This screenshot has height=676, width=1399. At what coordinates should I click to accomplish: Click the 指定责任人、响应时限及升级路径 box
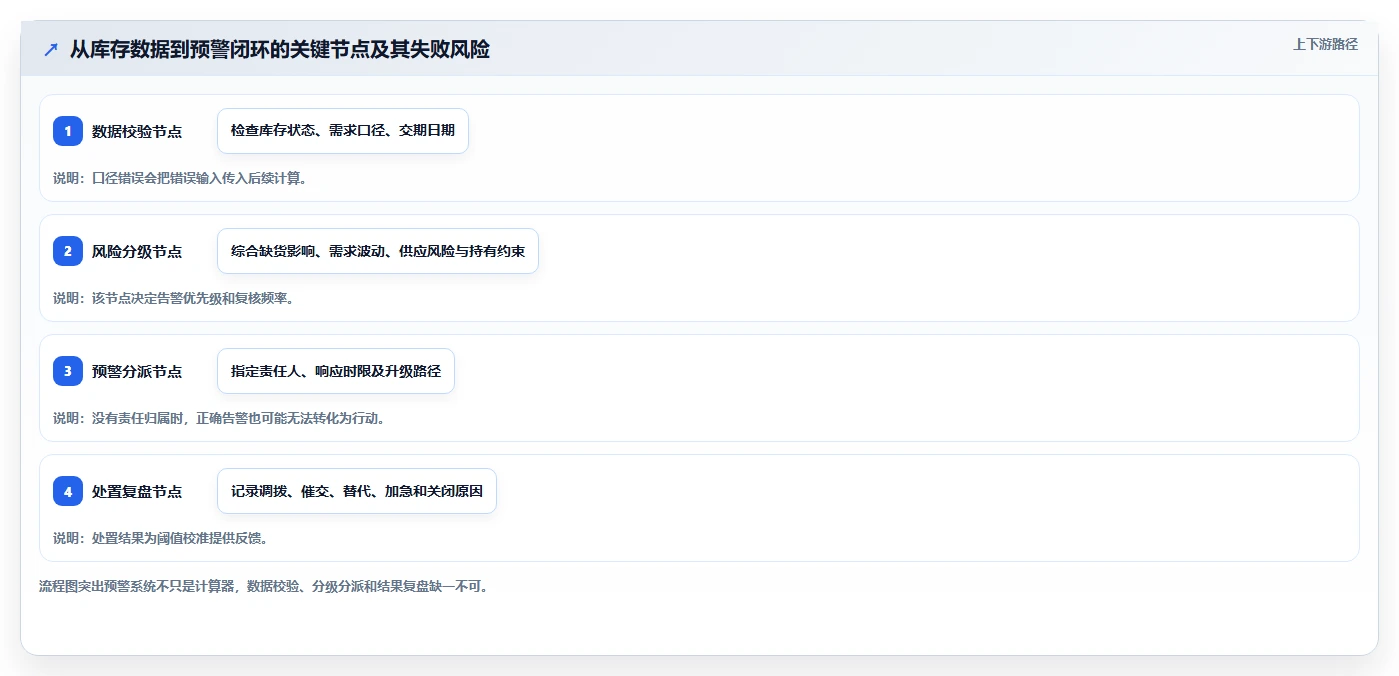point(336,371)
